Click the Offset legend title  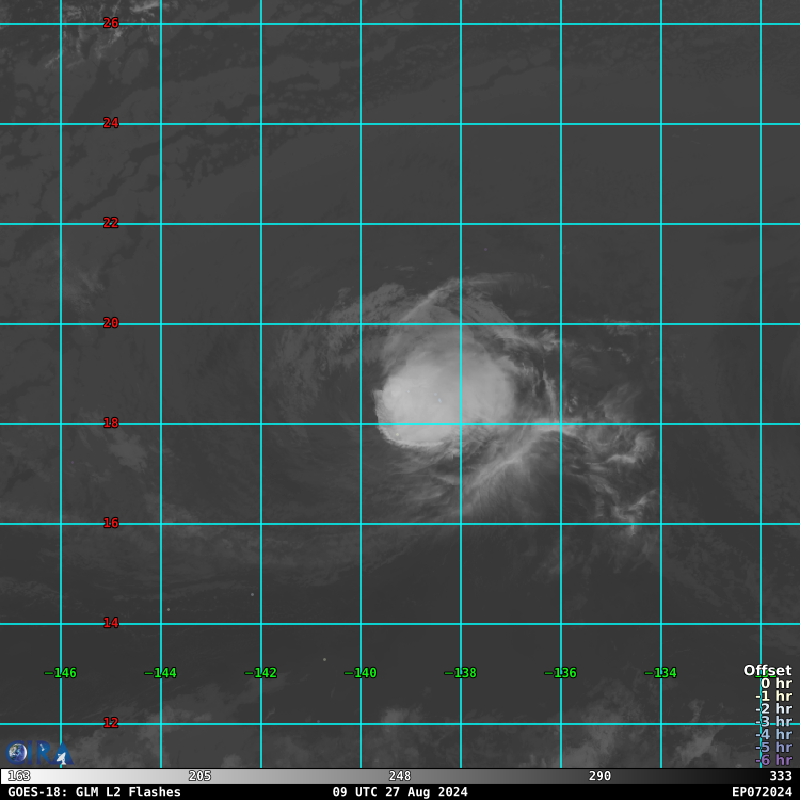click(x=767, y=671)
